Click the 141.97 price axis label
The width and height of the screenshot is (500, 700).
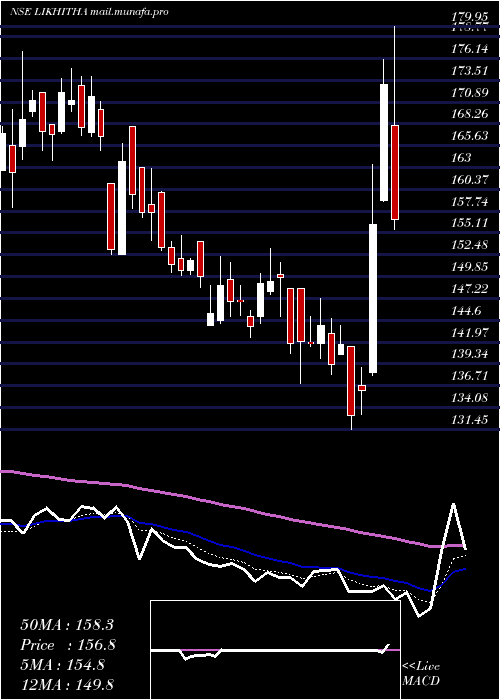(469, 333)
